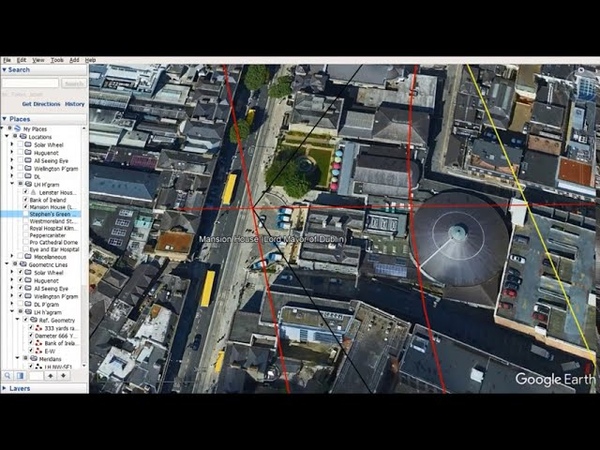Check the Westmoreland St... checkbox
This screenshot has height=450, width=600.
26,221
